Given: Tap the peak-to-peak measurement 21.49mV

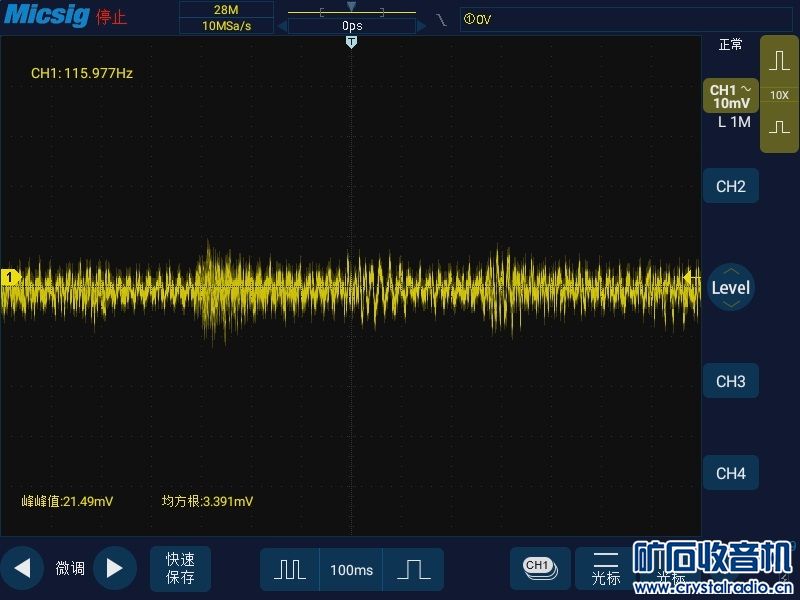Looking at the screenshot, I should pyautogui.click(x=67, y=501).
